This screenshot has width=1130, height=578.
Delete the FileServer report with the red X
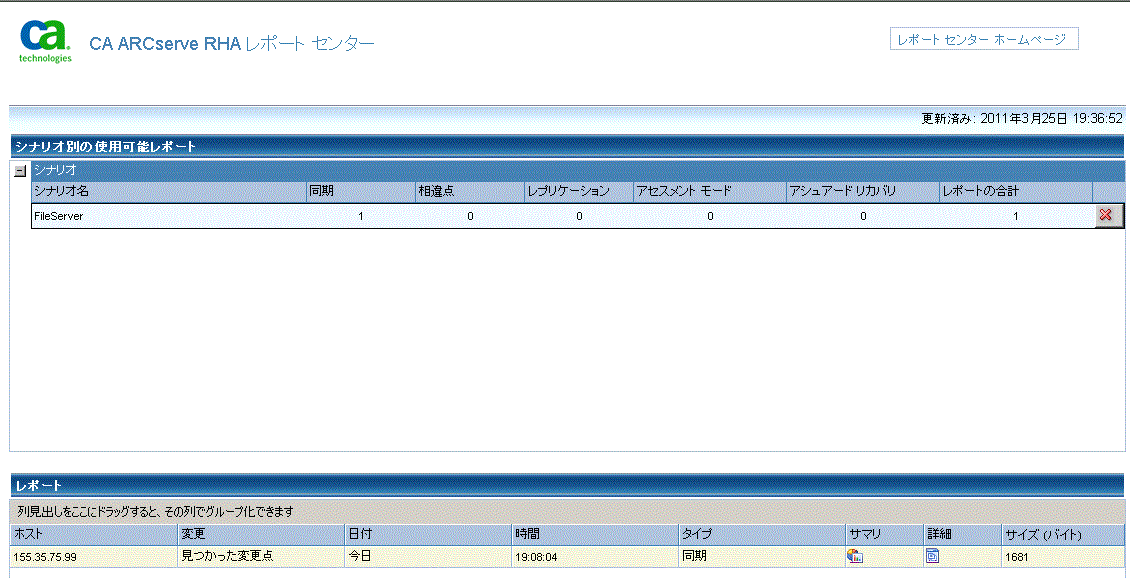(x=1108, y=215)
